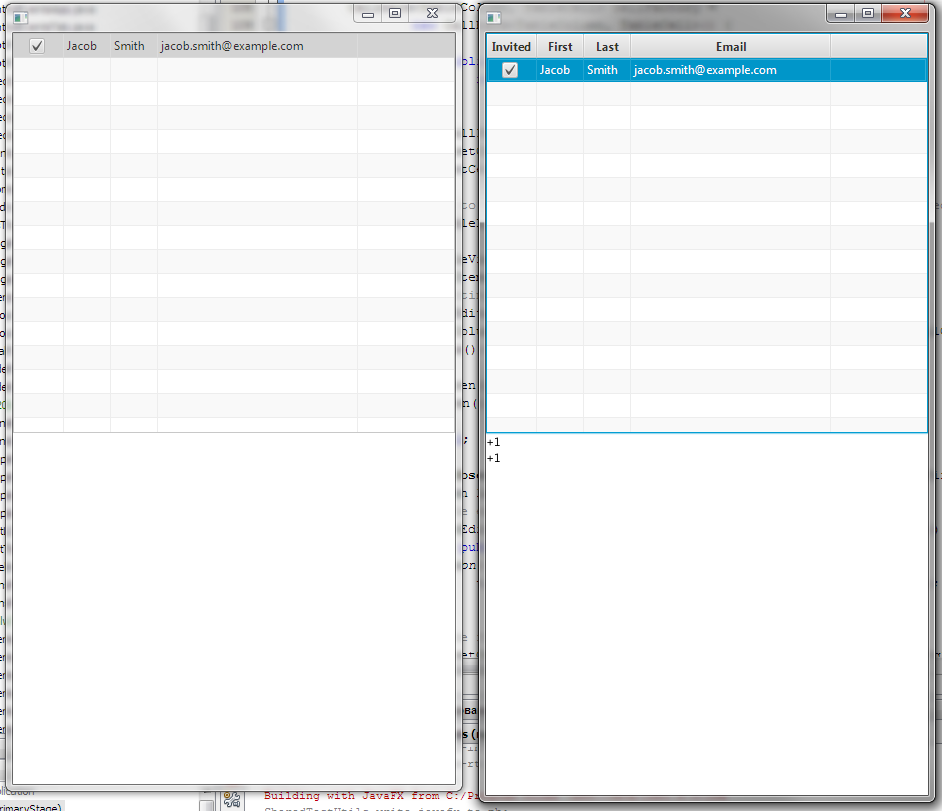The height and width of the screenshot is (811, 942).
Task: Toggle the Invited checkbox in the highlighted row
Action: coord(510,70)
